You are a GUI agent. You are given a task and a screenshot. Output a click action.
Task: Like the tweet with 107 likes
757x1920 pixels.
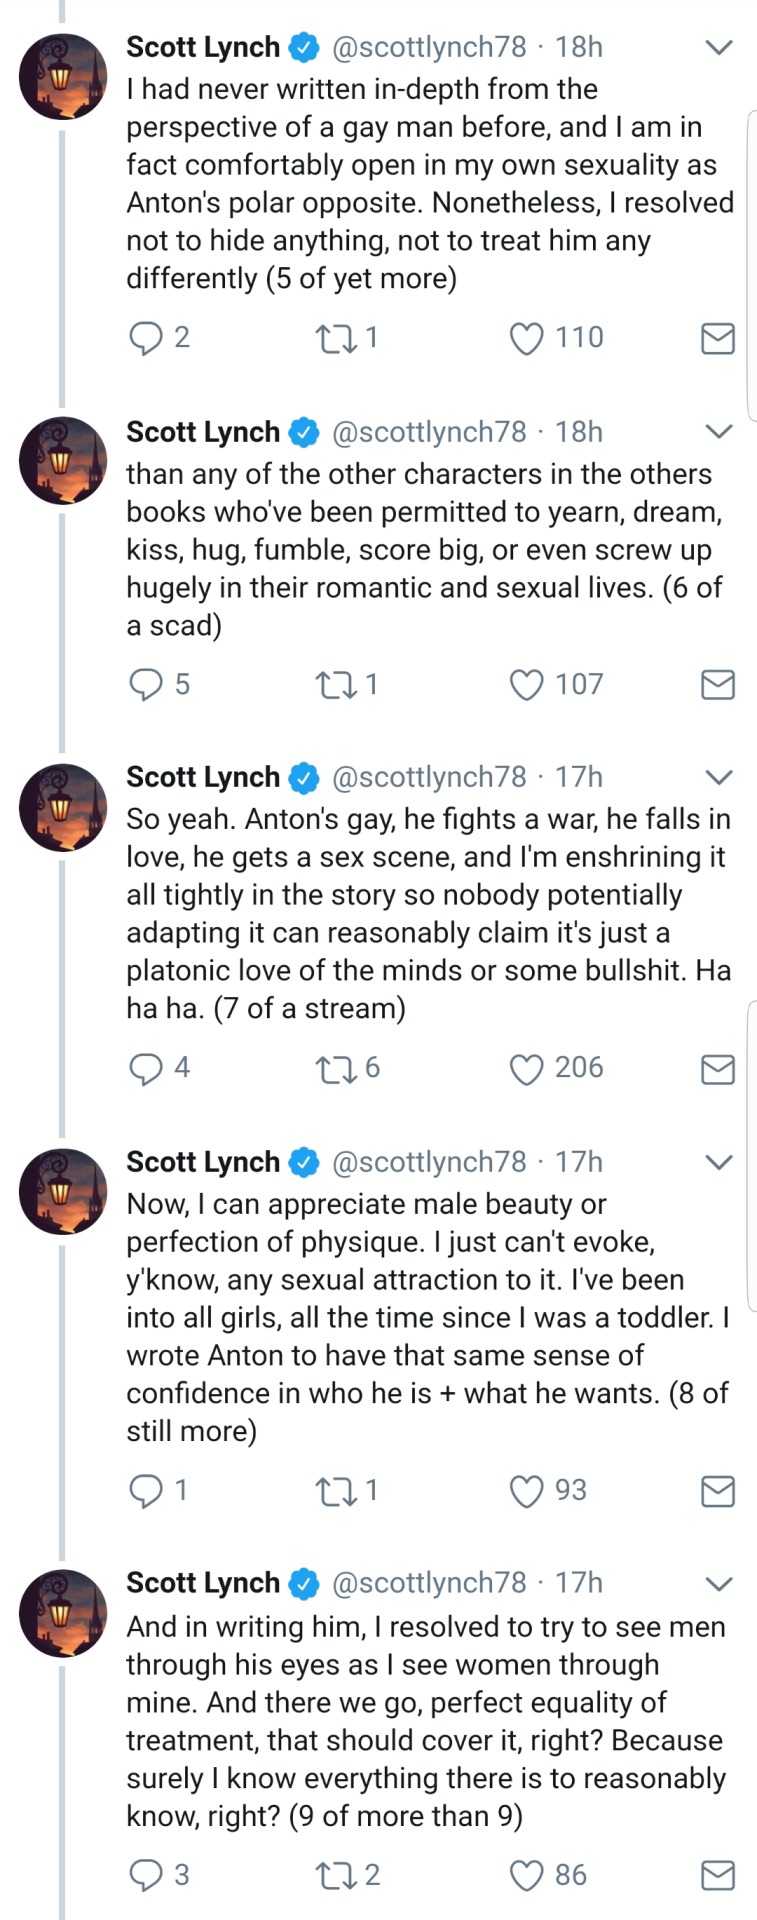click(x=526, y=685)
